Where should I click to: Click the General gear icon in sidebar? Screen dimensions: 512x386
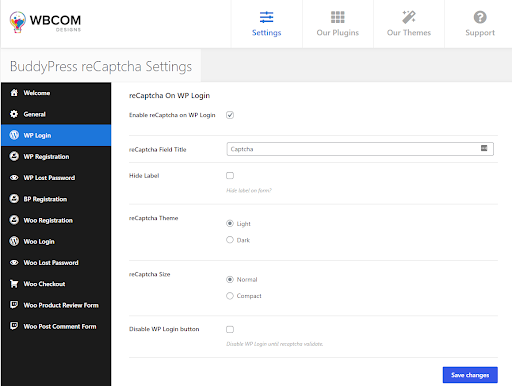tap(14, 114)
